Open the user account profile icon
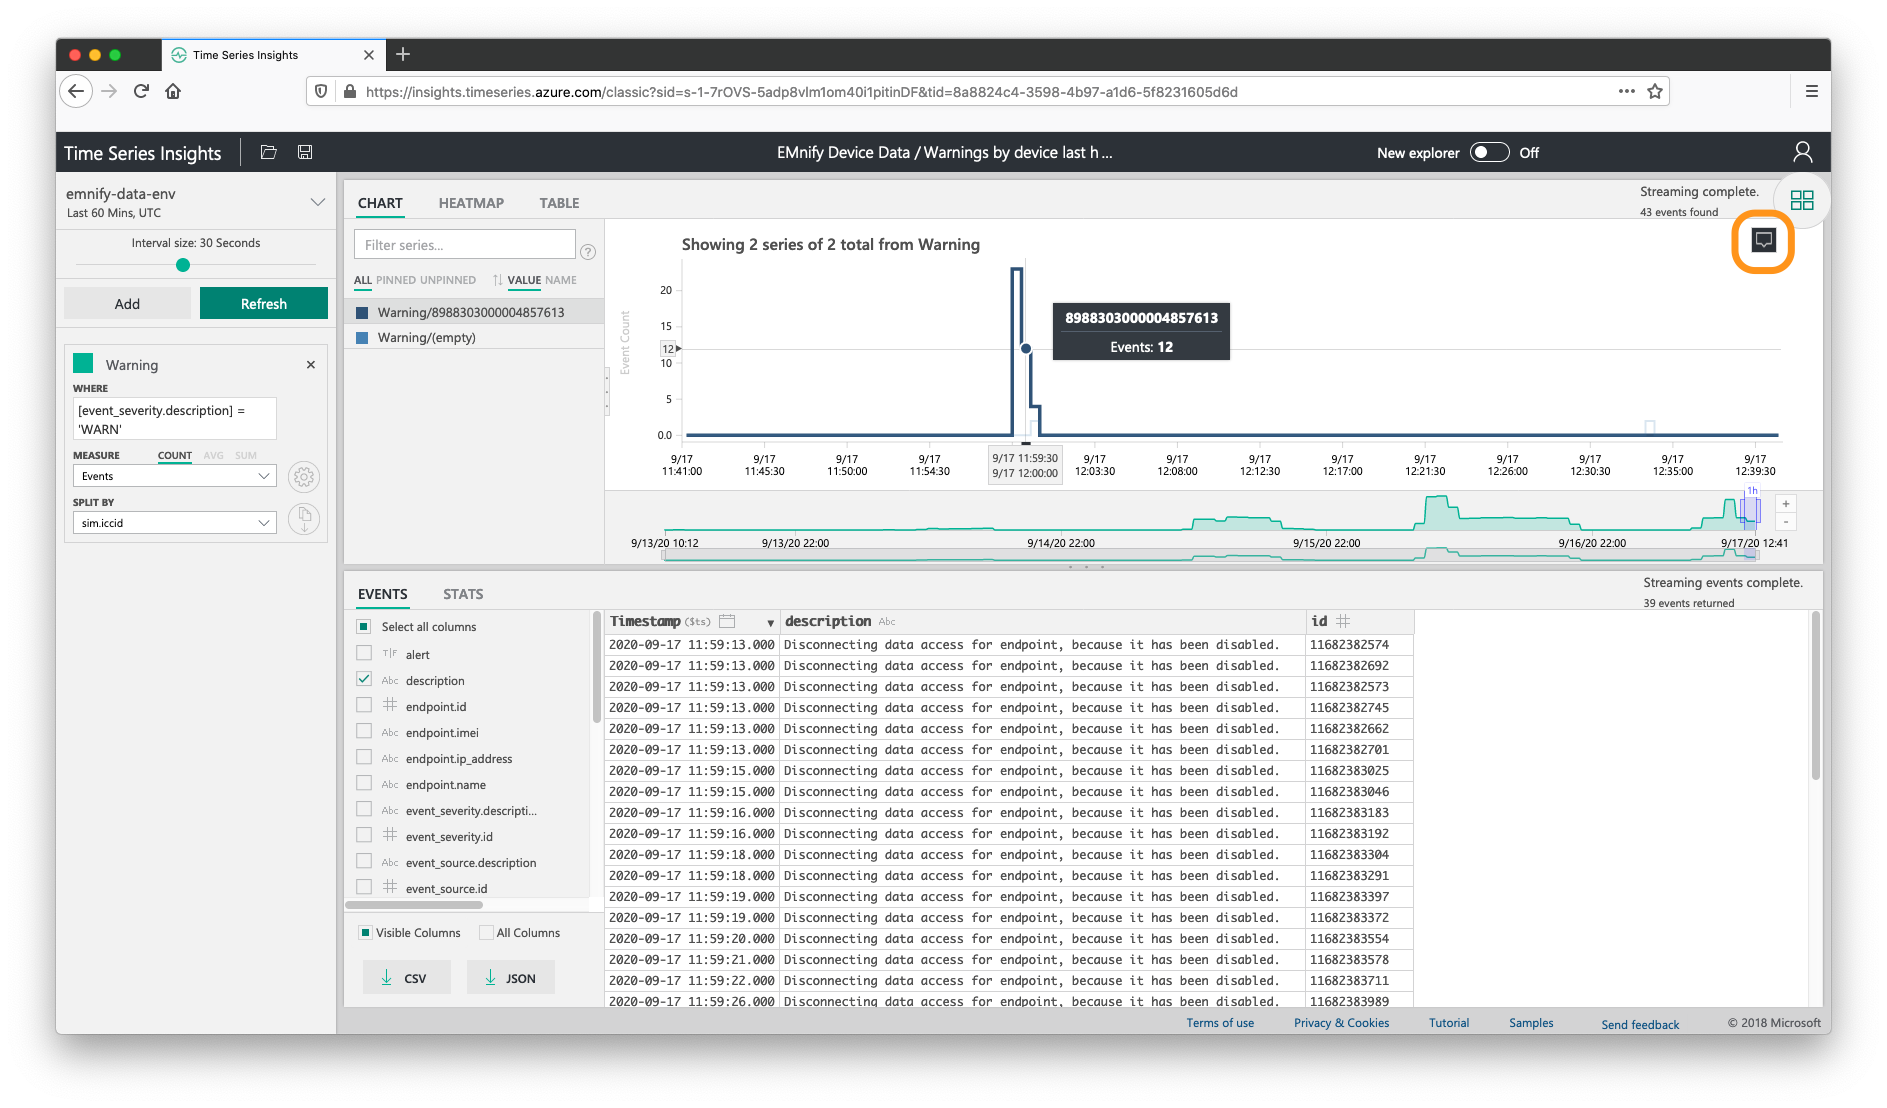The image size is (1887, 1108). pos(1802,152)
